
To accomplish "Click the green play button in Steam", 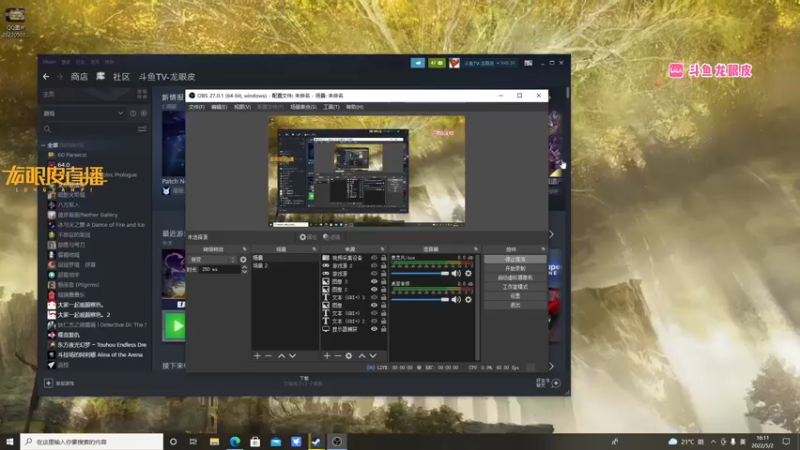I will click(174, 326).
